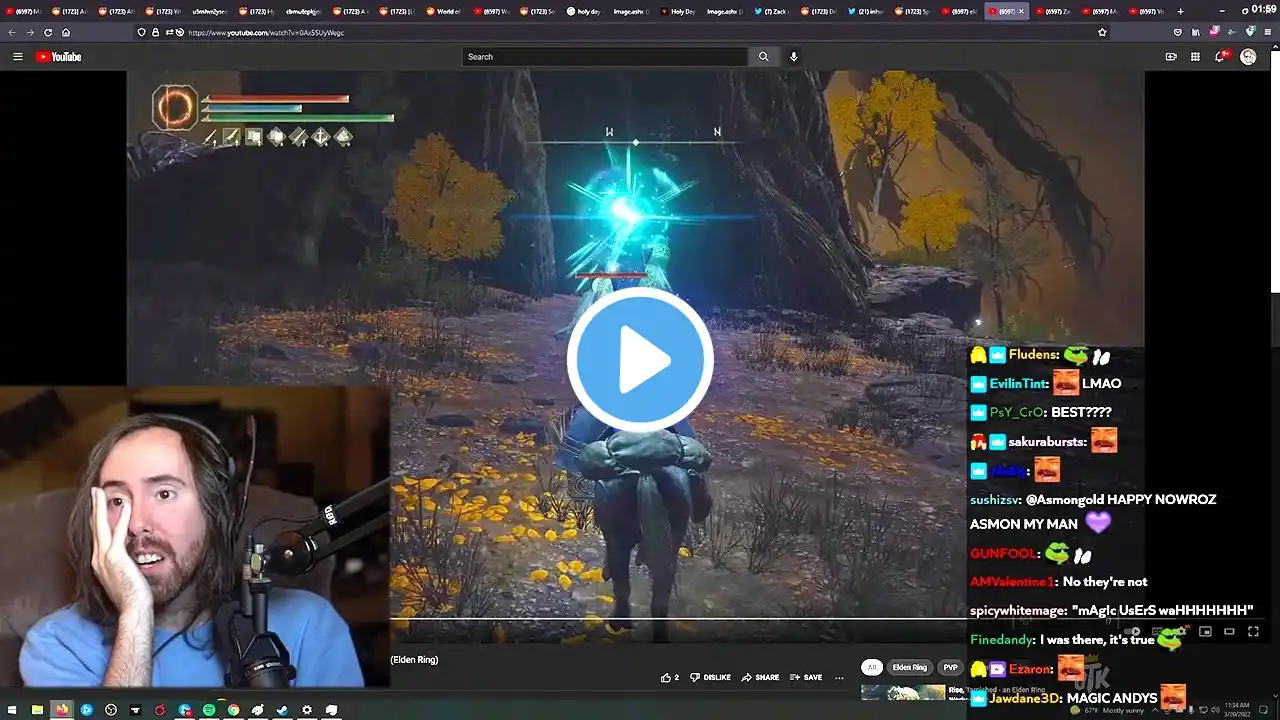Screen dimensions: 1280x720
Task: Start voice search with the microphone icon
Action: pyautogui.click(x=794, y=57)
